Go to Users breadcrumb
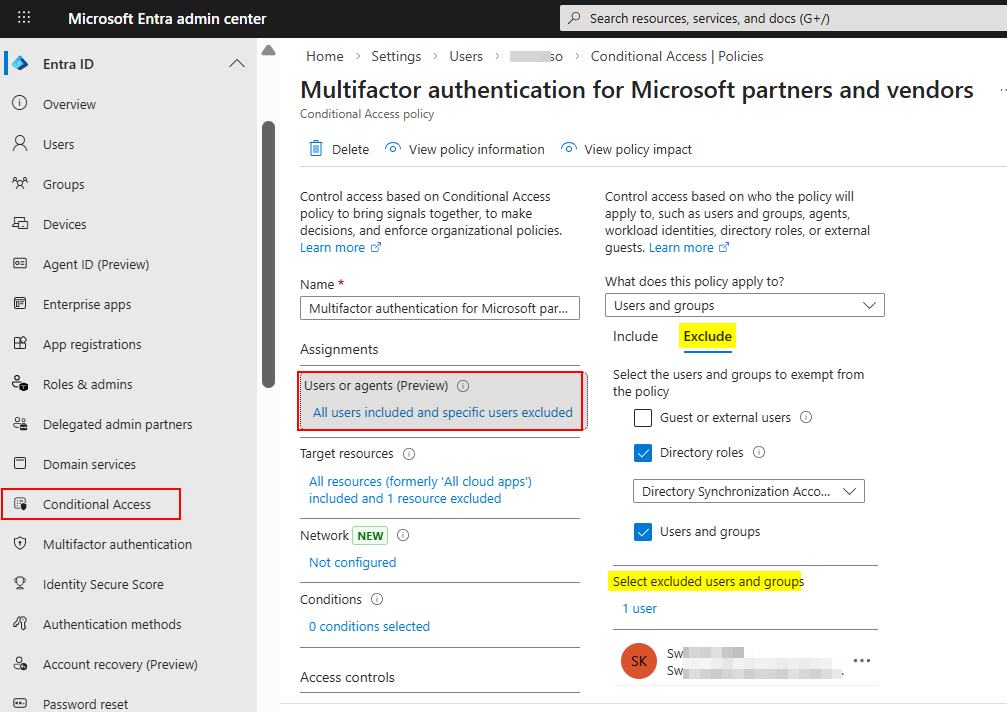 pos(466,56)
